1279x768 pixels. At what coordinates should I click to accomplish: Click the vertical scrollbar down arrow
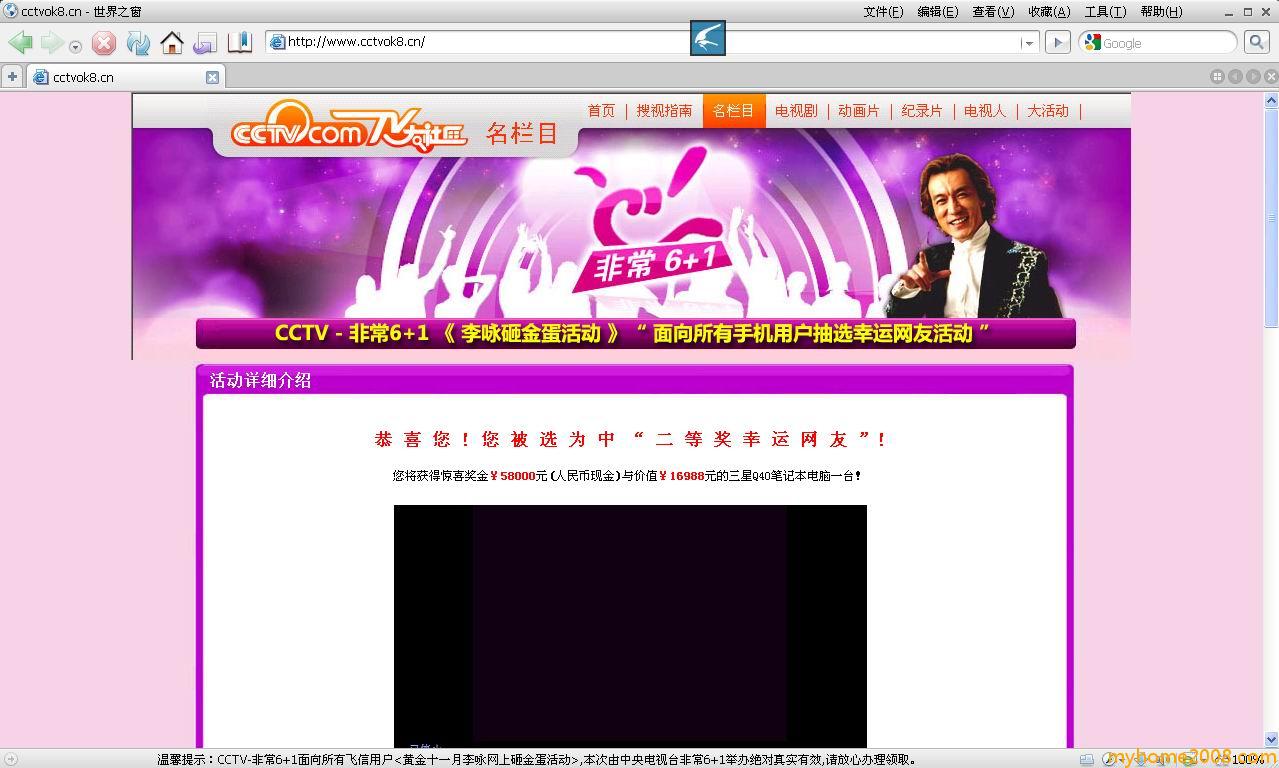coord(1271,739)
